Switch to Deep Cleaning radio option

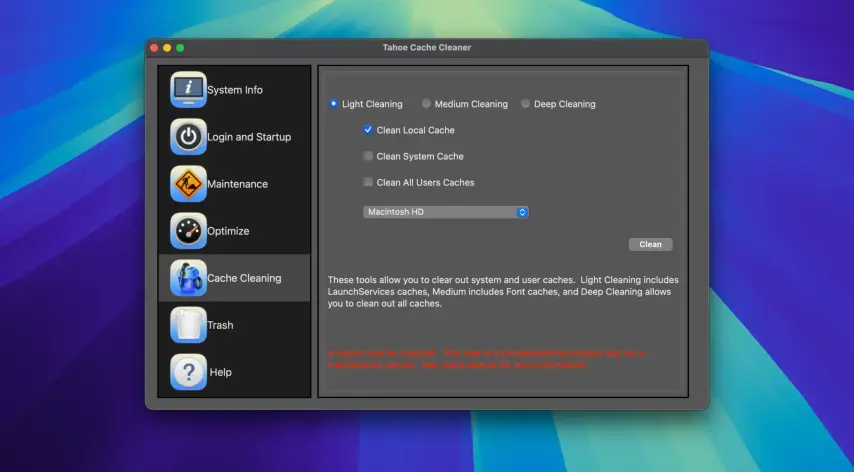[526, 104]
